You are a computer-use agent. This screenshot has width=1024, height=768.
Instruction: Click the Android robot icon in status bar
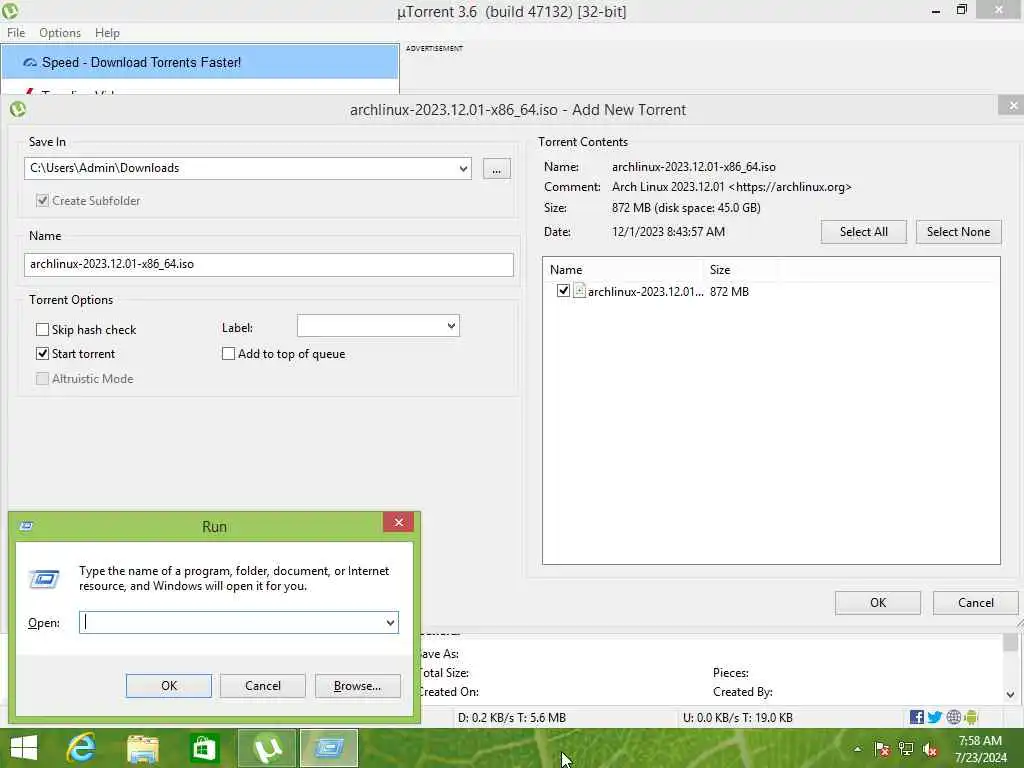(971, 717)
